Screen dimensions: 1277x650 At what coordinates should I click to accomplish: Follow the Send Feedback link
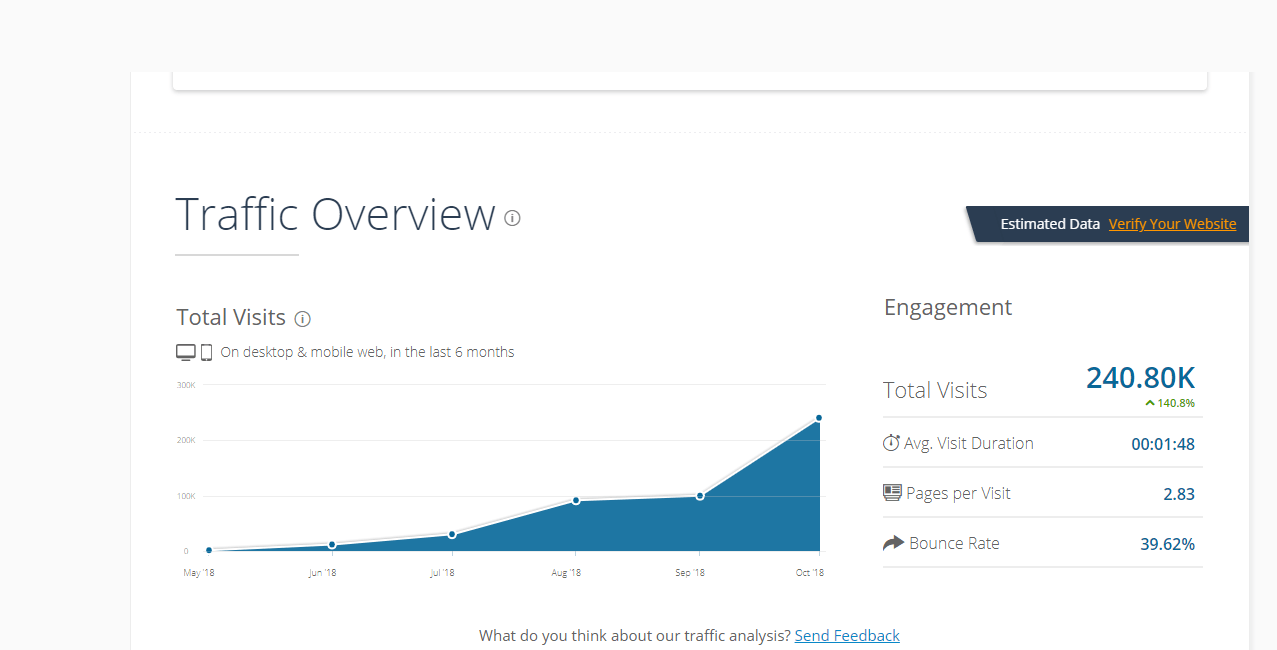click(x=847, y=635)
